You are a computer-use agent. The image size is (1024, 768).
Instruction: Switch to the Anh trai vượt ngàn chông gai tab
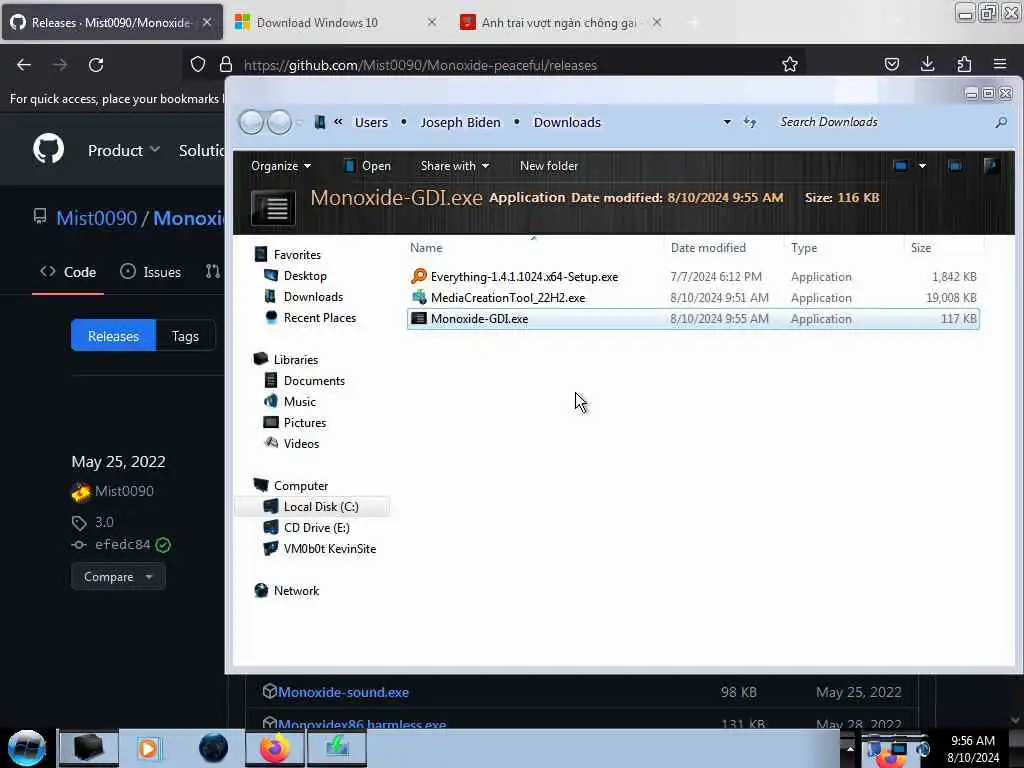(x=560, y=22)
